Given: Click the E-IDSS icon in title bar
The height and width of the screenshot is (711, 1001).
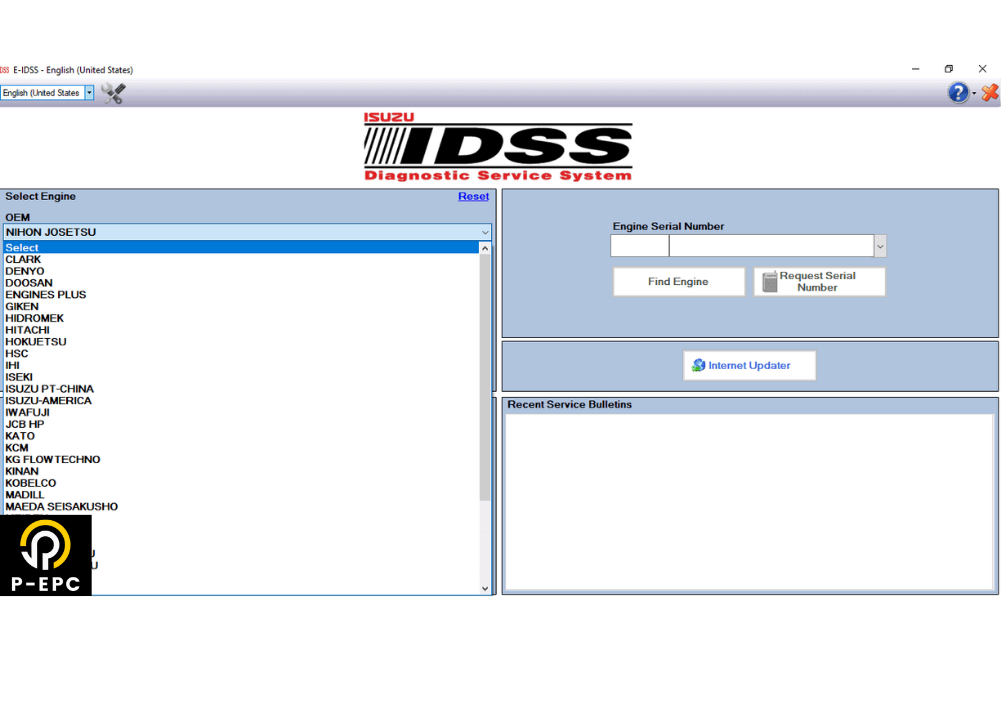Looking at the screenshot, I should (5, 70).
